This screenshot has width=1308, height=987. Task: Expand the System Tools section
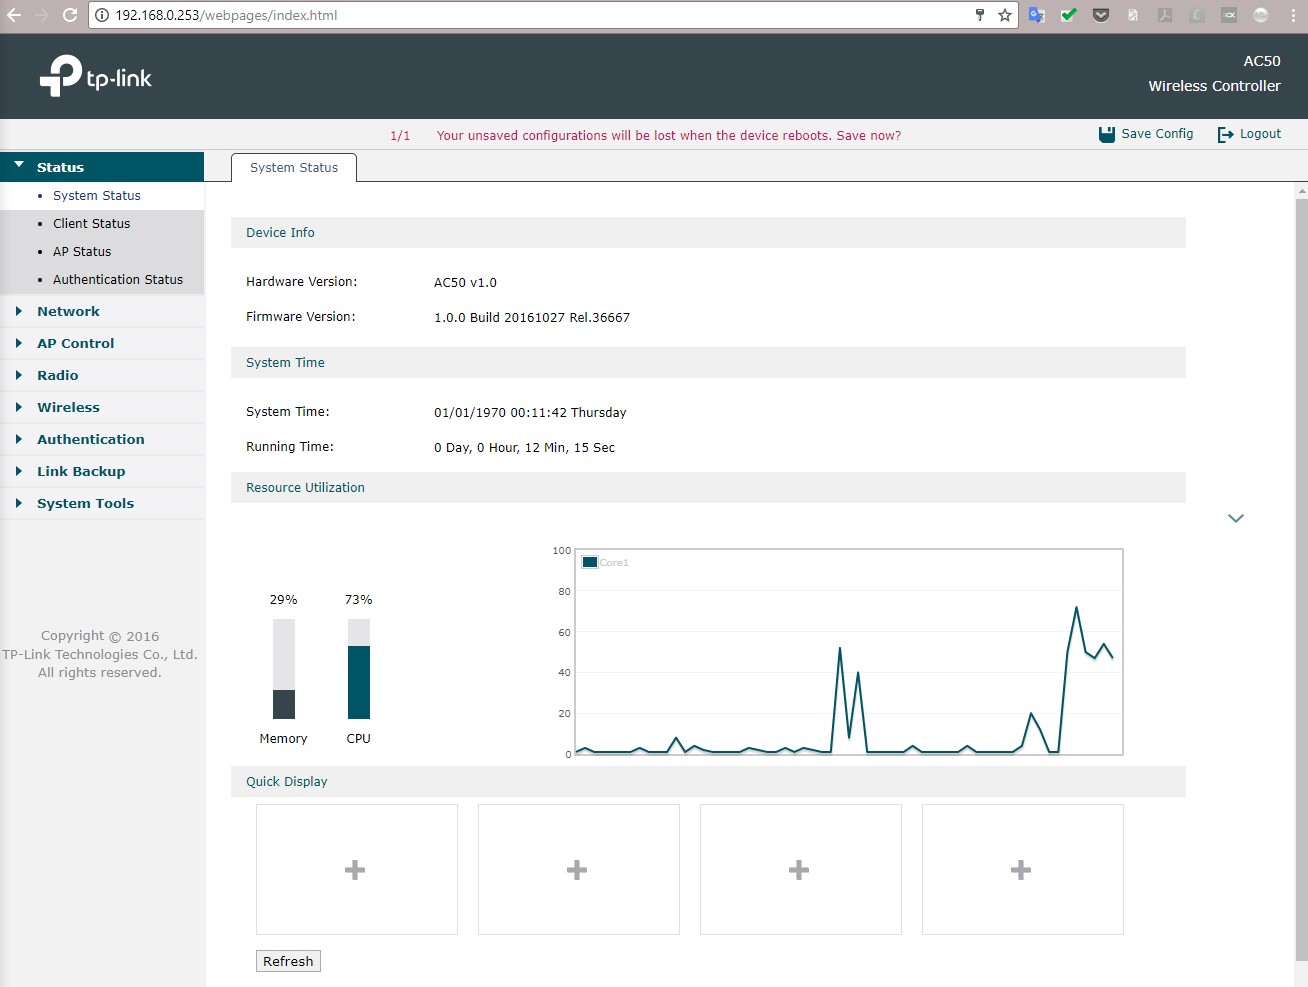click(85, 503)
